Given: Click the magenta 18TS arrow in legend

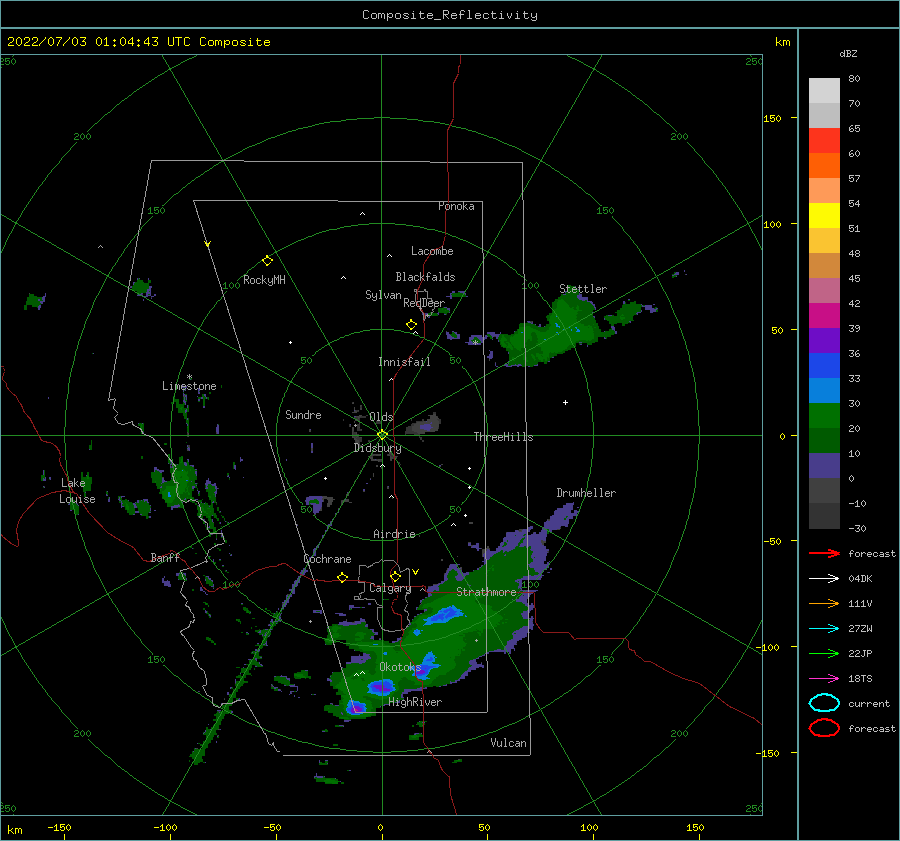Looking at the screenshot, I should tap(824, 679).
